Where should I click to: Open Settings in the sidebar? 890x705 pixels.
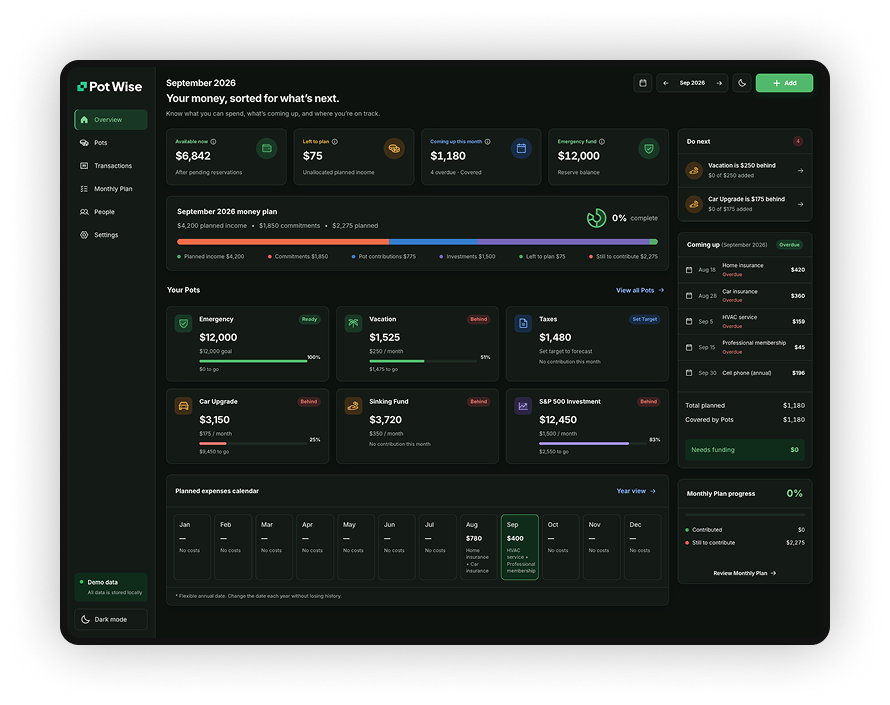111,234
